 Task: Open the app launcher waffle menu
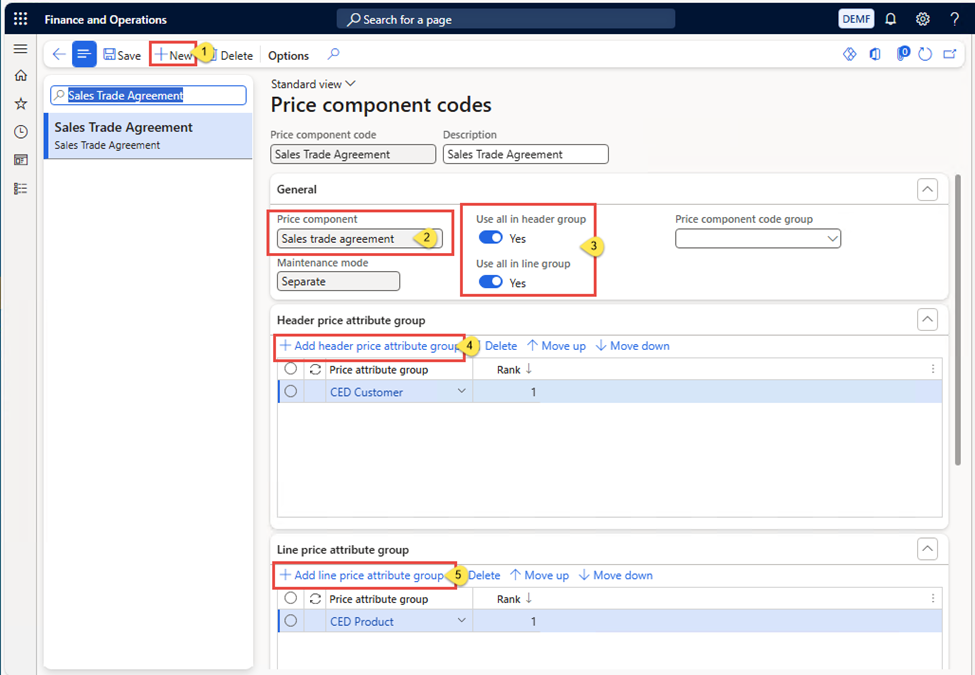[x=21, y=19]
